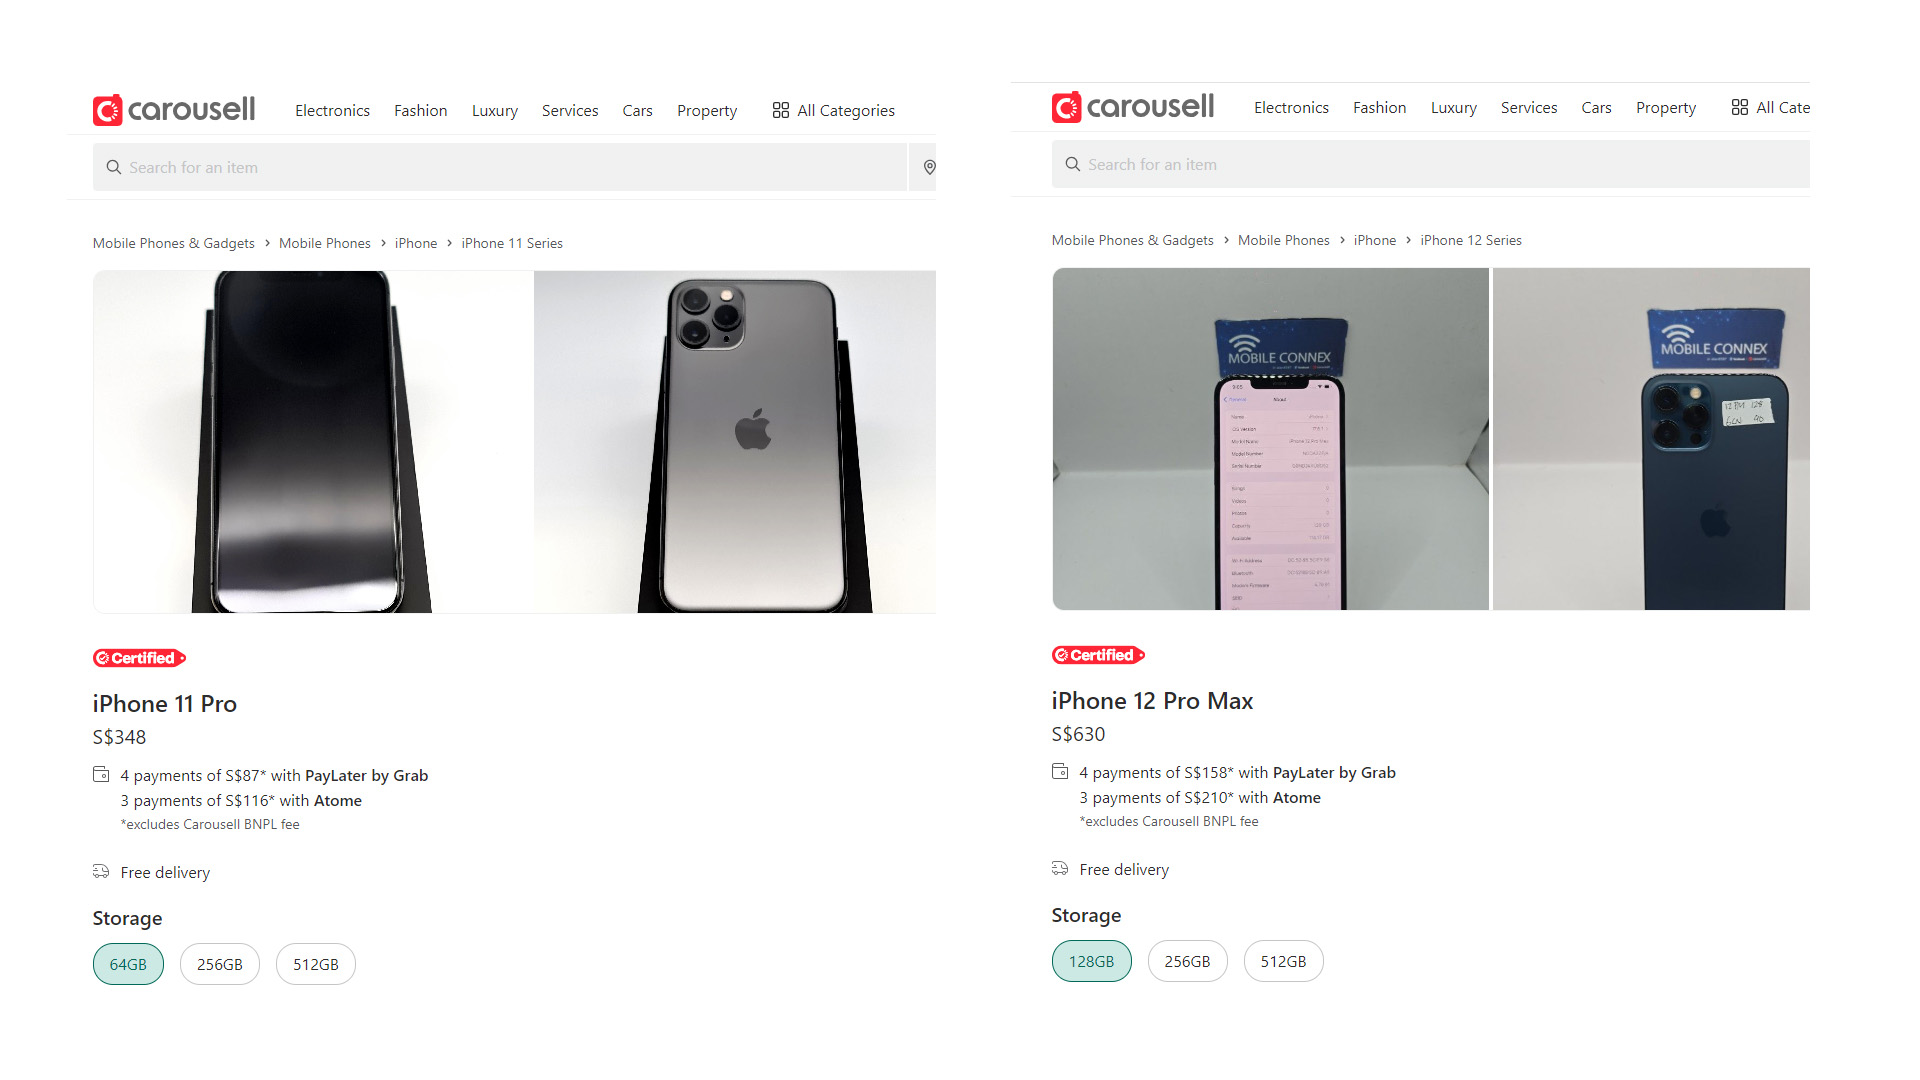Open the iPhone 11 Pro back photo

pos(735,441)
